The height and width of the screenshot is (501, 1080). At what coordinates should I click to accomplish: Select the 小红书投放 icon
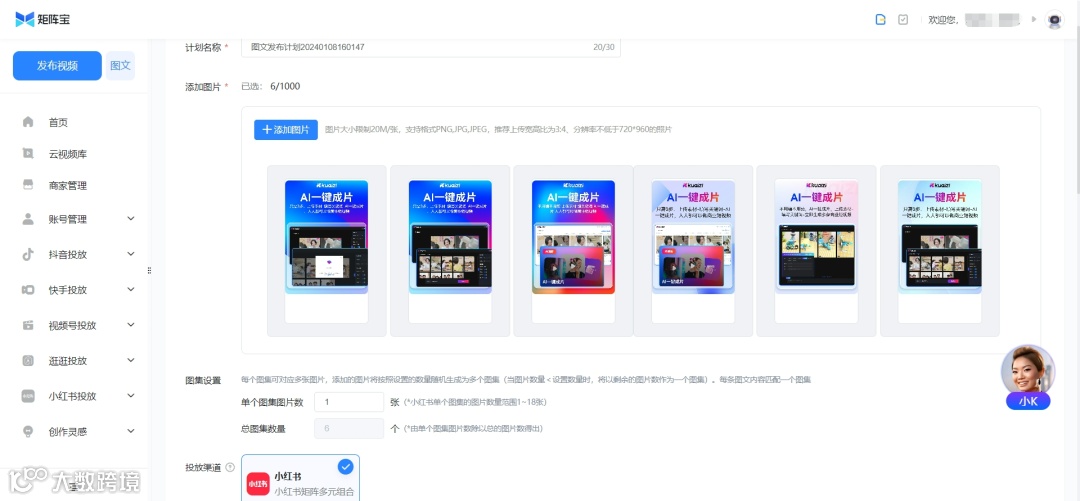click(28, 396)
